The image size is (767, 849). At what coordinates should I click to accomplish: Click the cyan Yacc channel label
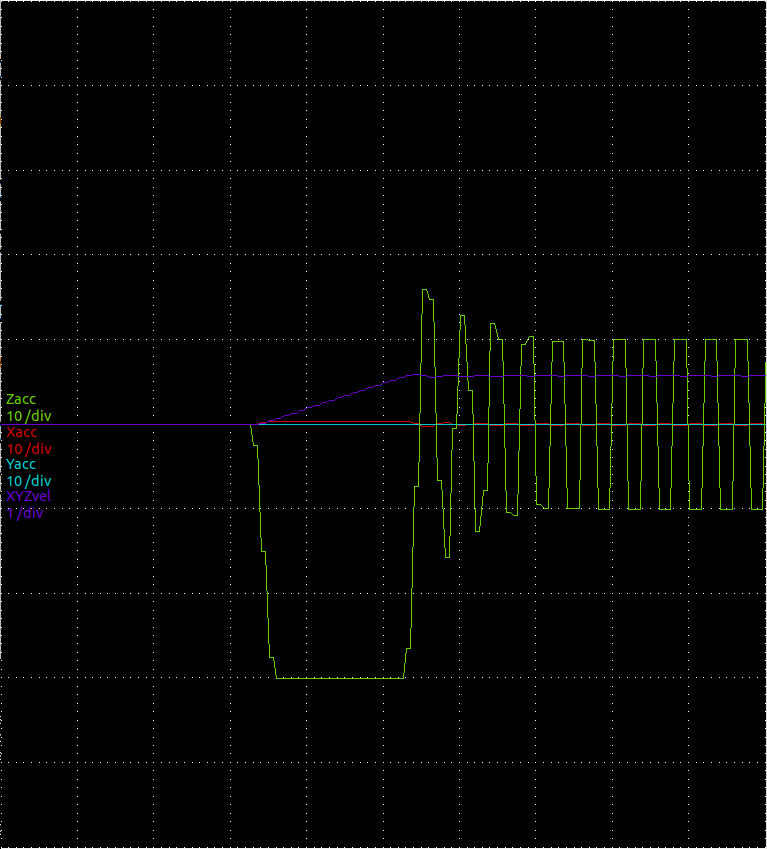click(x=21, y=464)
